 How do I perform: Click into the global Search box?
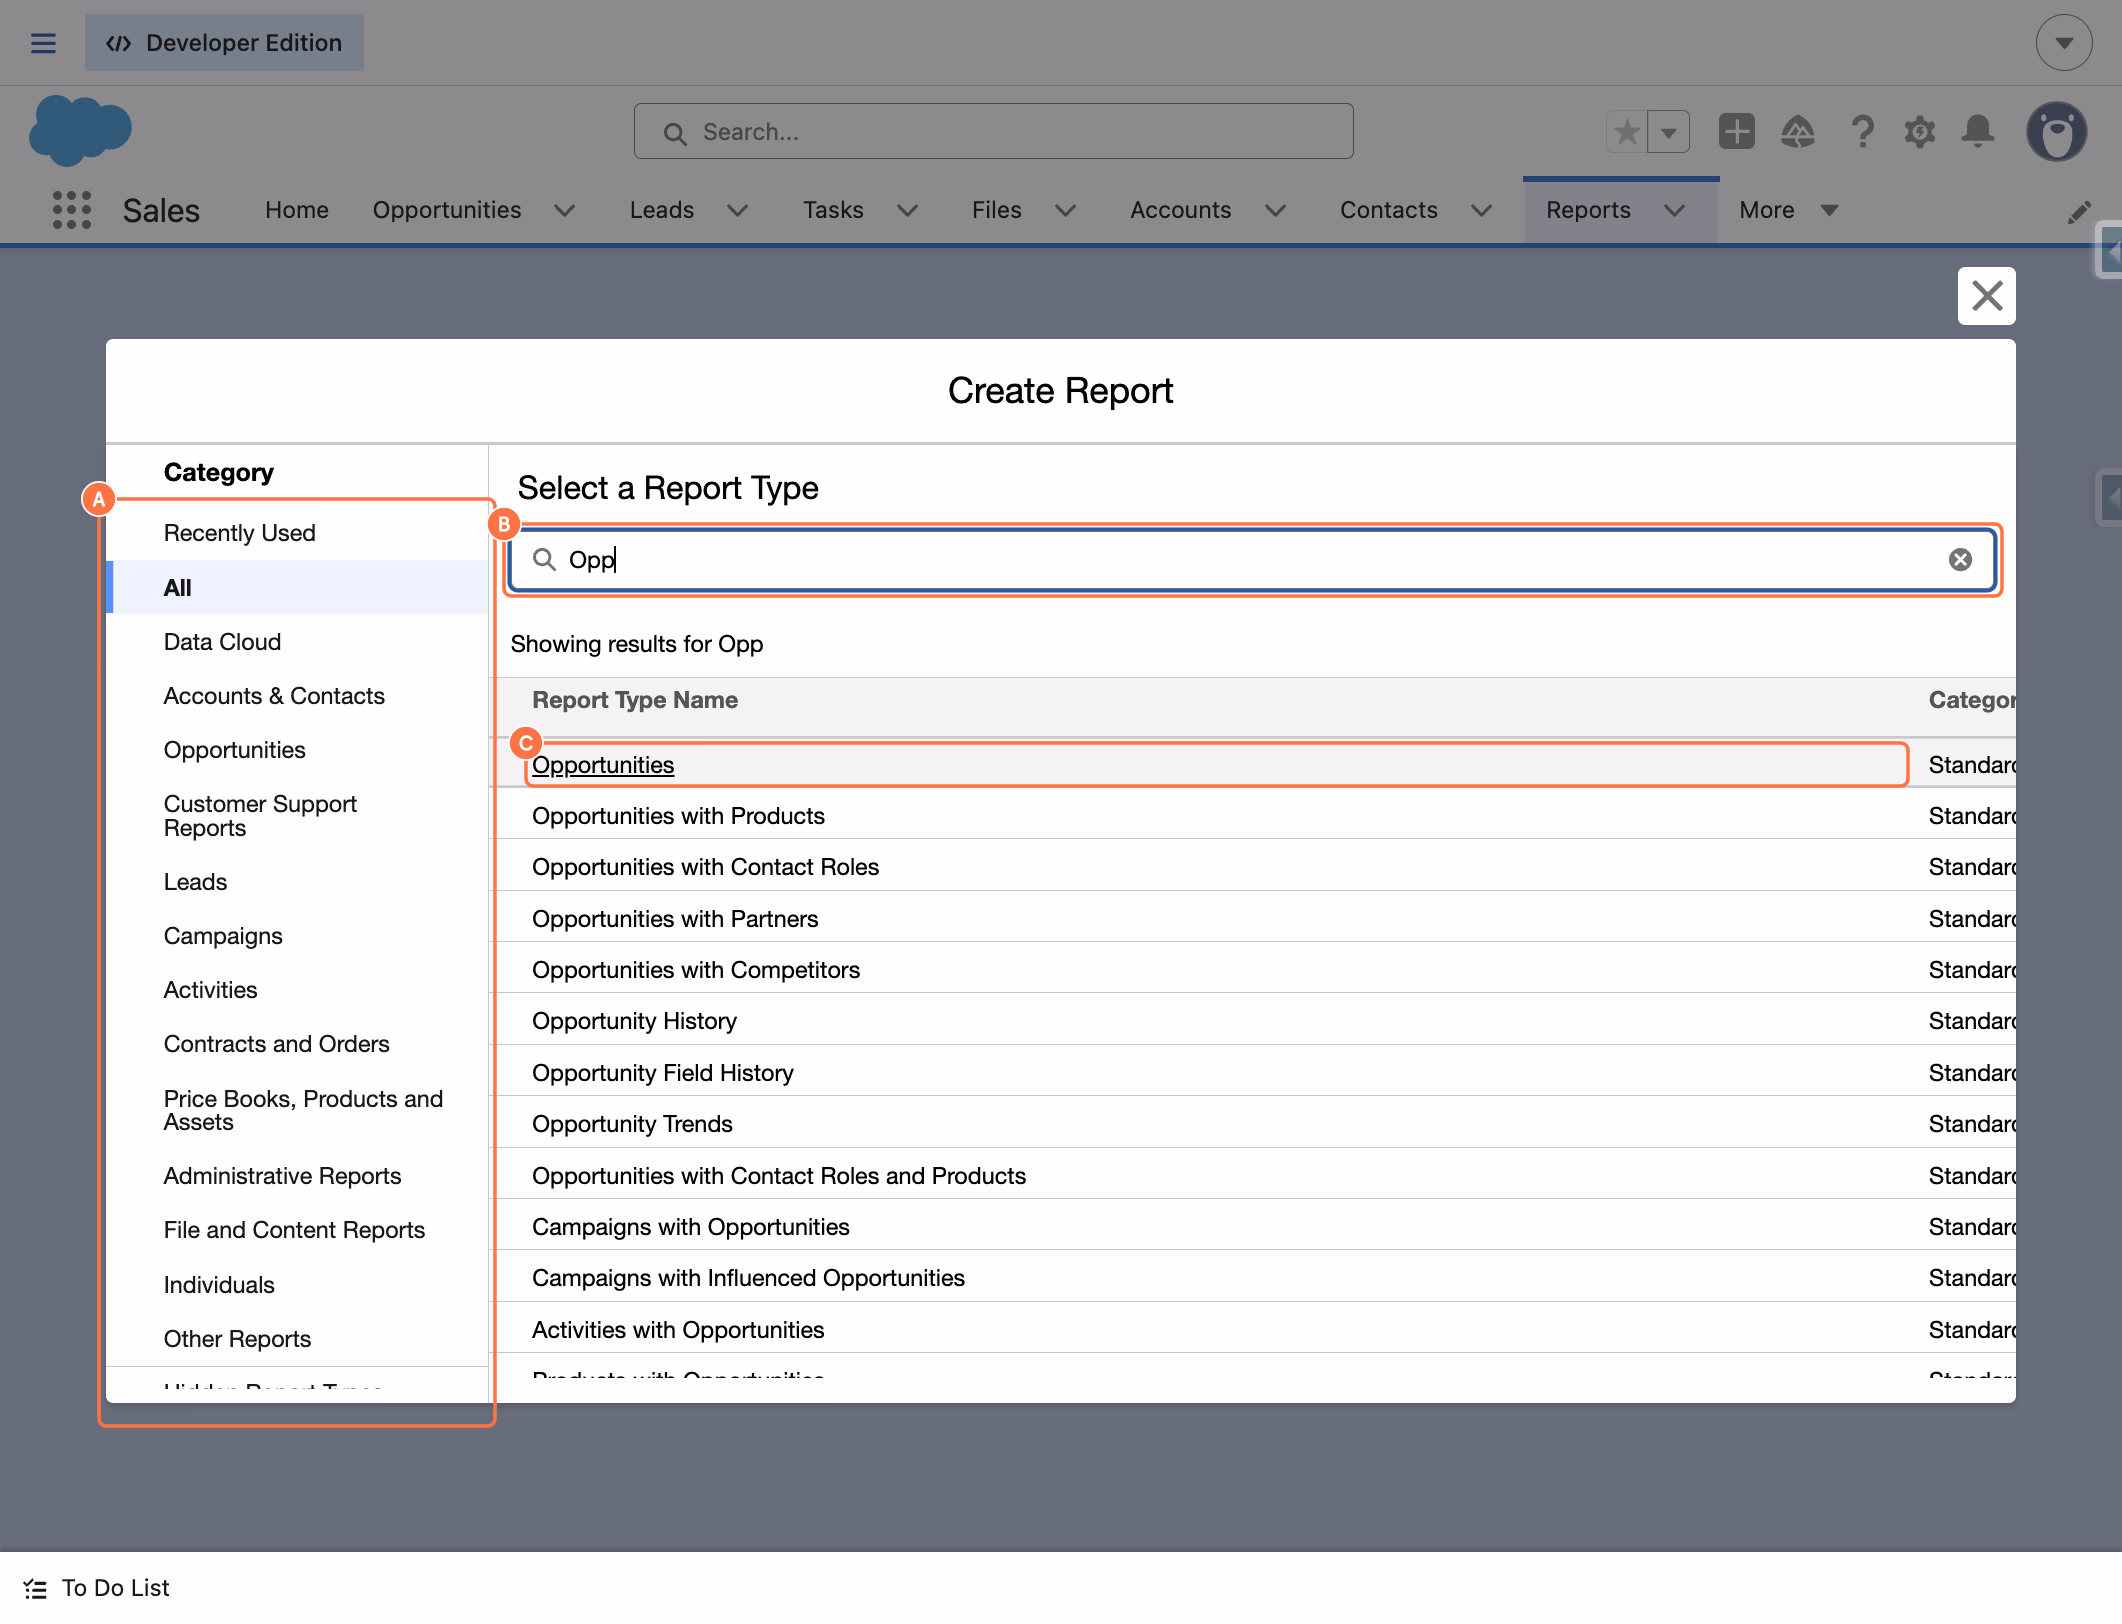pos(993,131)
